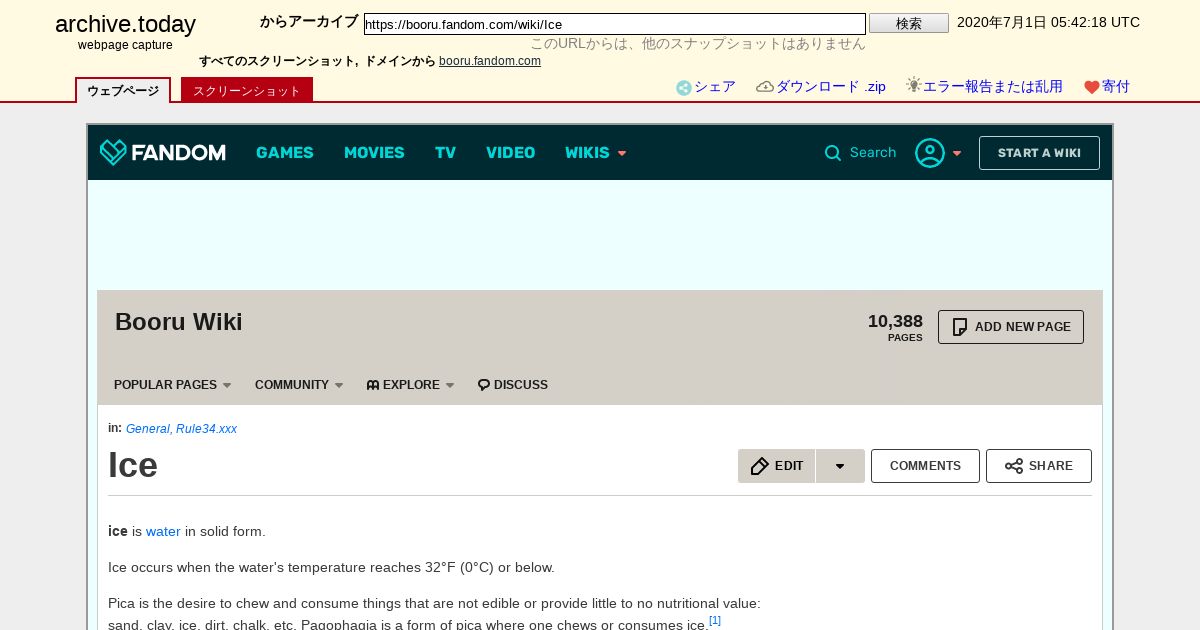Expand the account menu arrow

coord(957,153)
